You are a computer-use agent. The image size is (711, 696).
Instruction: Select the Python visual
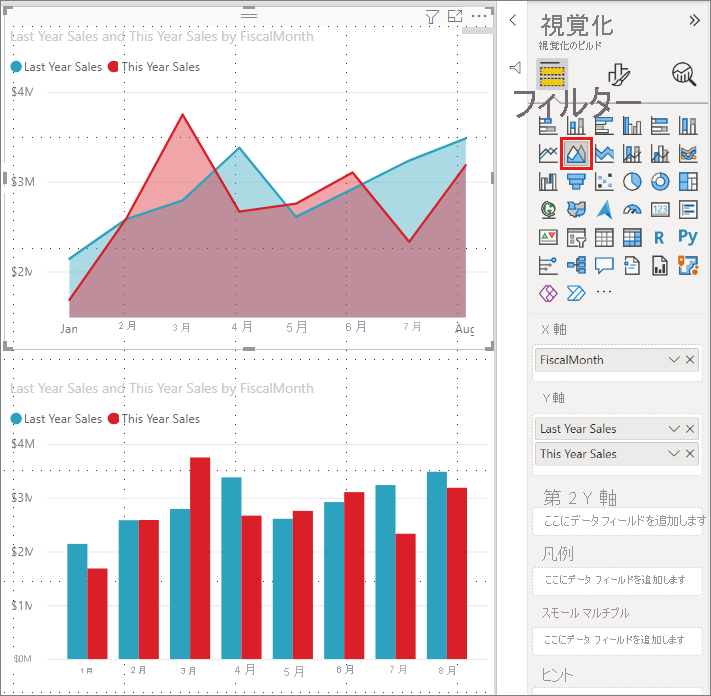click(x=688, y=237)
